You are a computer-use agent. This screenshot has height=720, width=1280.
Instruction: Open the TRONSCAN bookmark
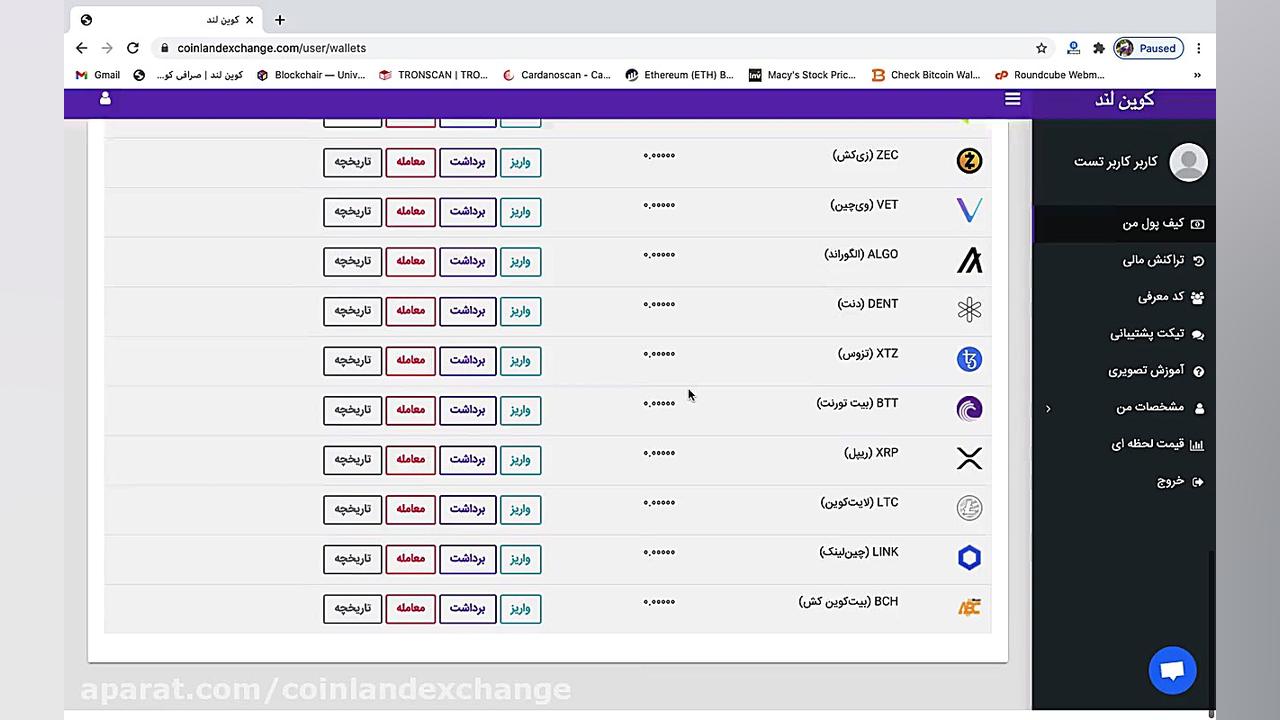coord(433,75)
